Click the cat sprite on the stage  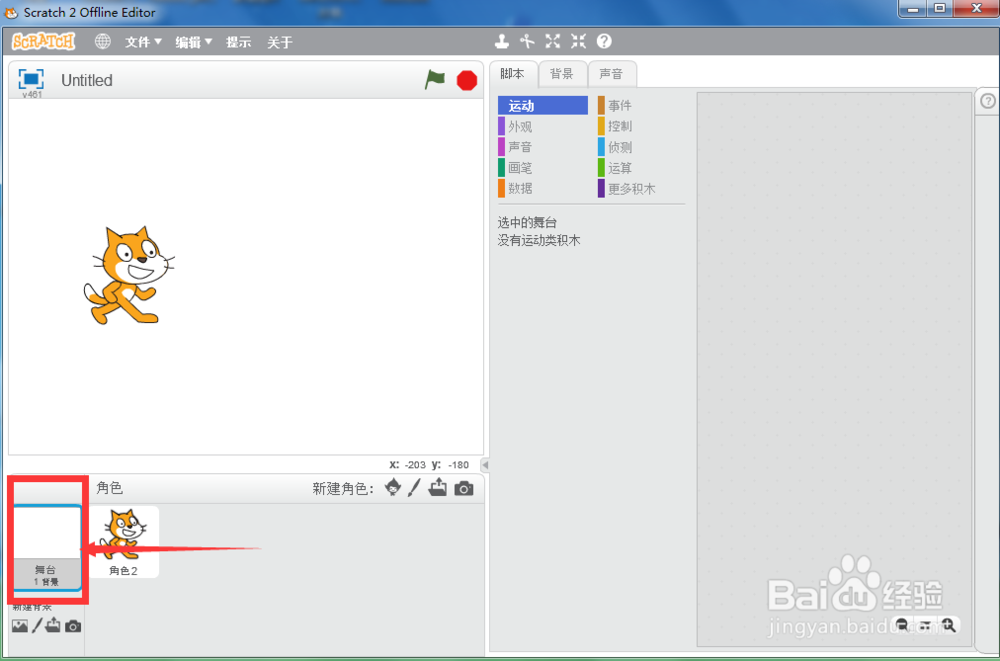128,275
